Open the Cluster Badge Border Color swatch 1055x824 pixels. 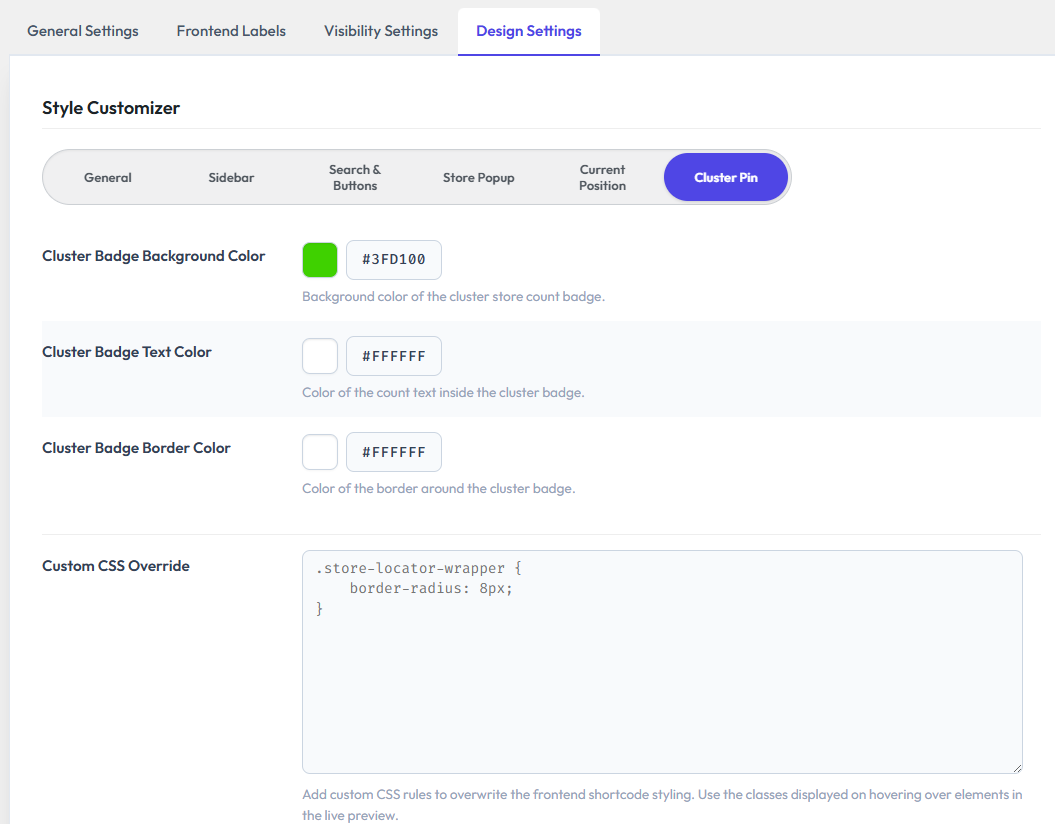(320, 452)
